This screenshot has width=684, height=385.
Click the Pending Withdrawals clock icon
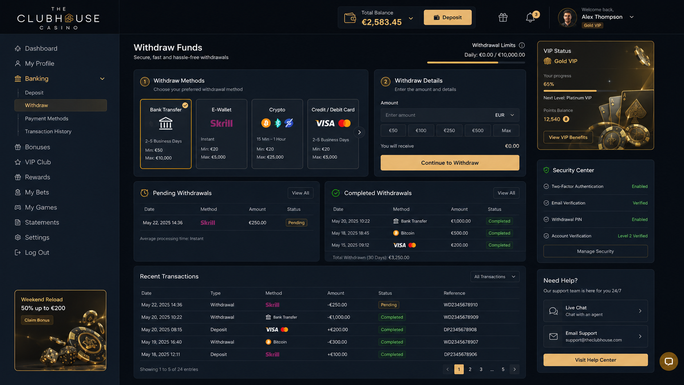coord(144,193)
